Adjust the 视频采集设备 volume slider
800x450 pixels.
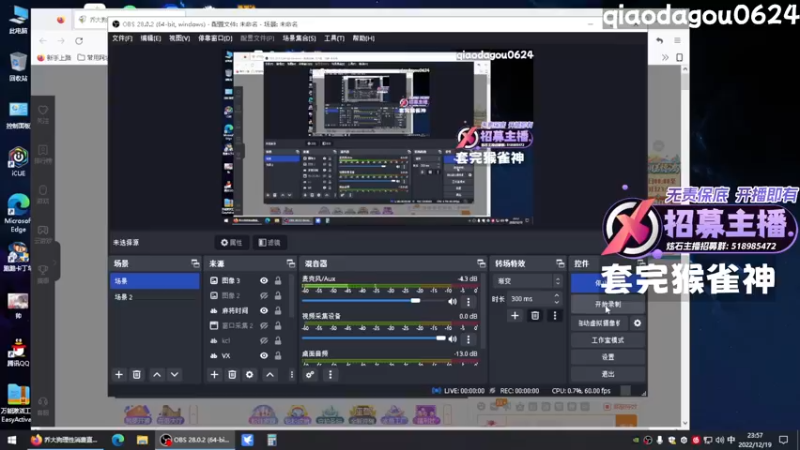[x=441, y=338]
